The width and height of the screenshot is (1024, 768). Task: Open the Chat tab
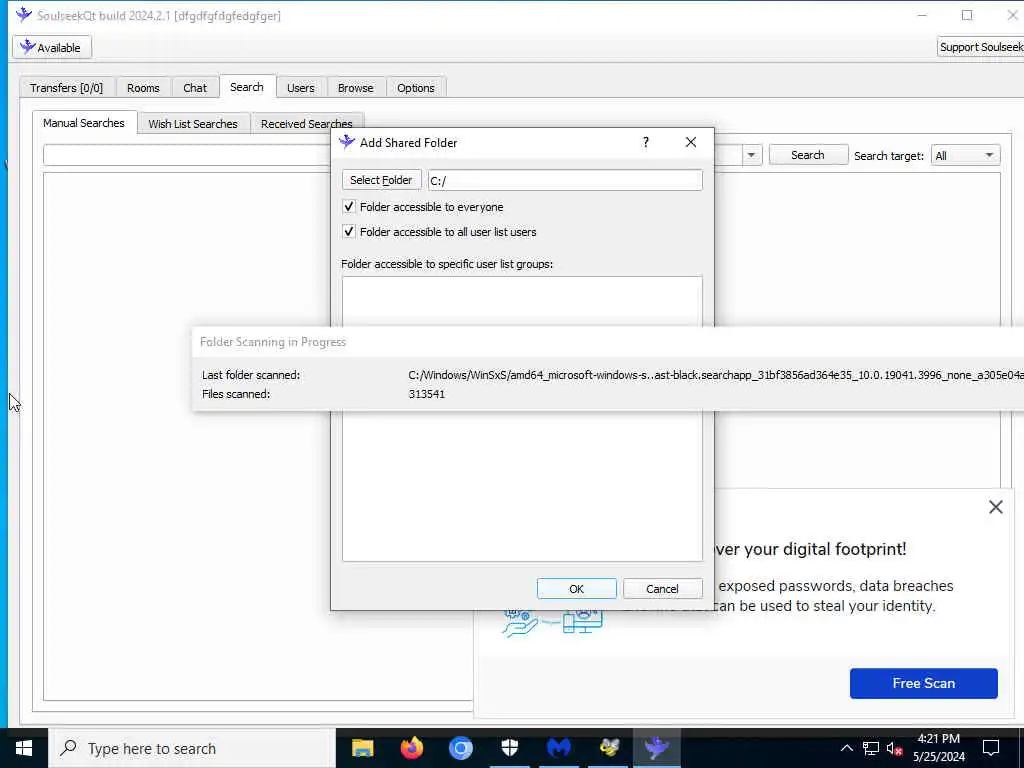(x=195, y=88)
